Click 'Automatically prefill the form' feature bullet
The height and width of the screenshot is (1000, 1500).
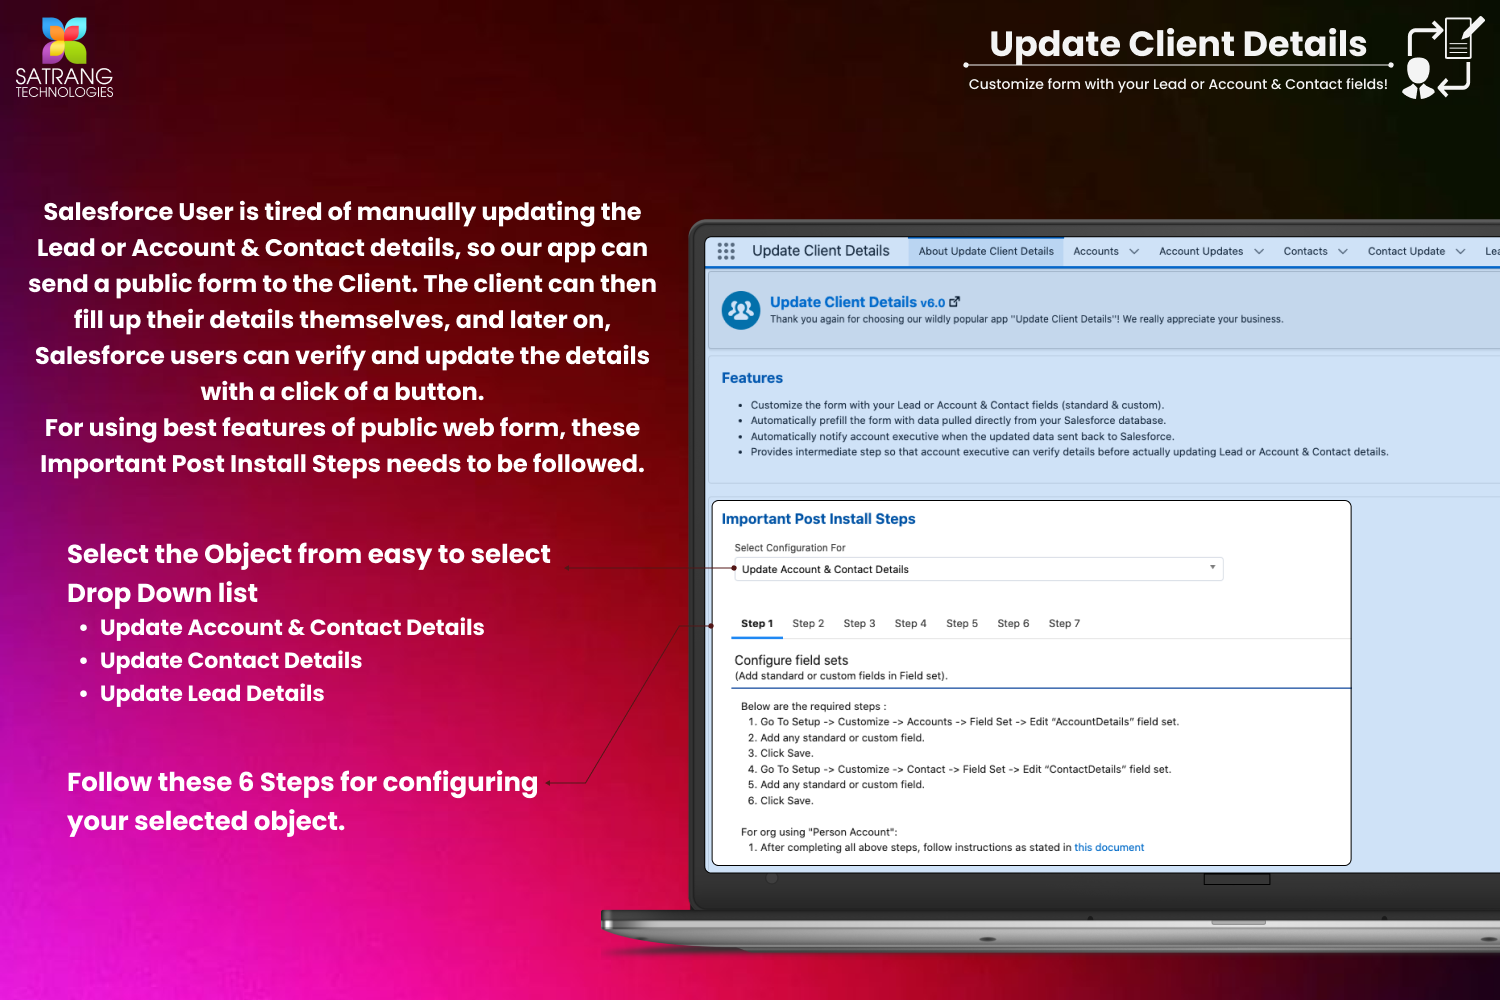[958, 420]
